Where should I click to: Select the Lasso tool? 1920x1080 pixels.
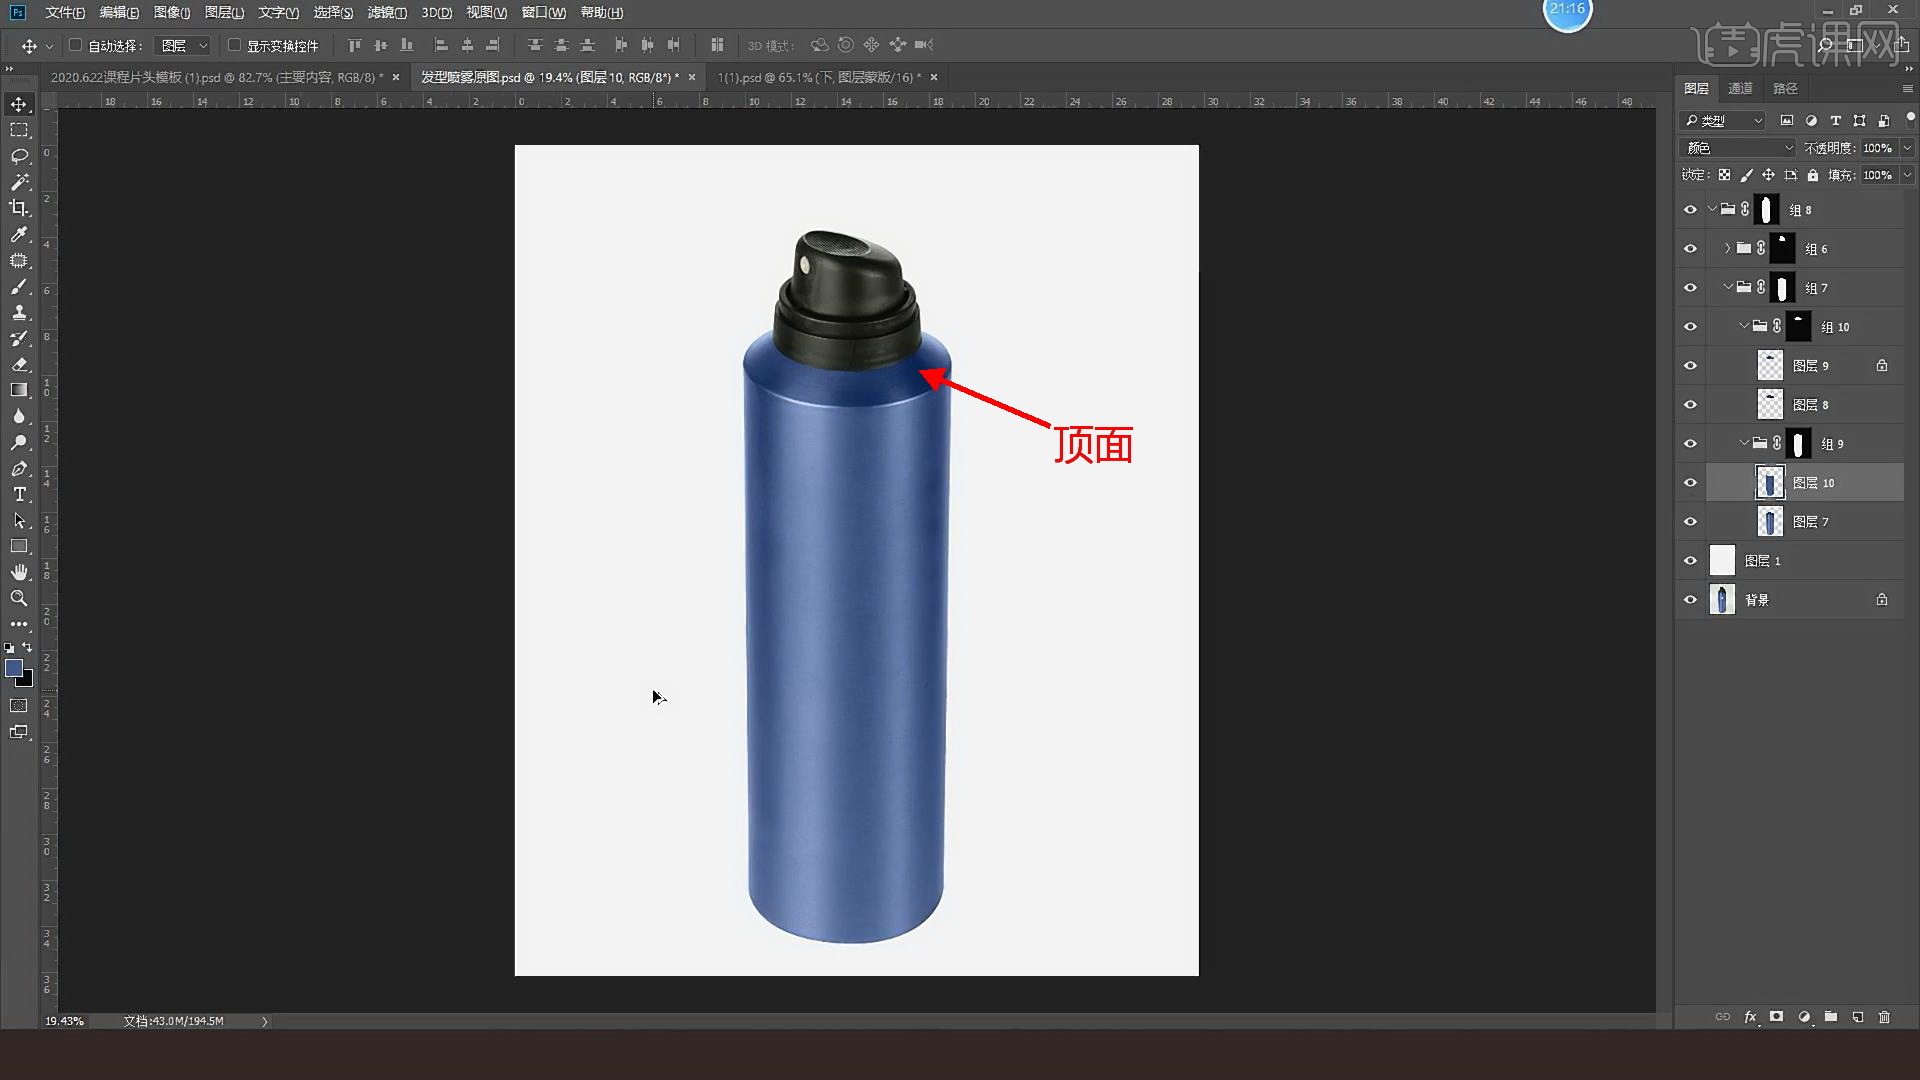click(19, 156)
